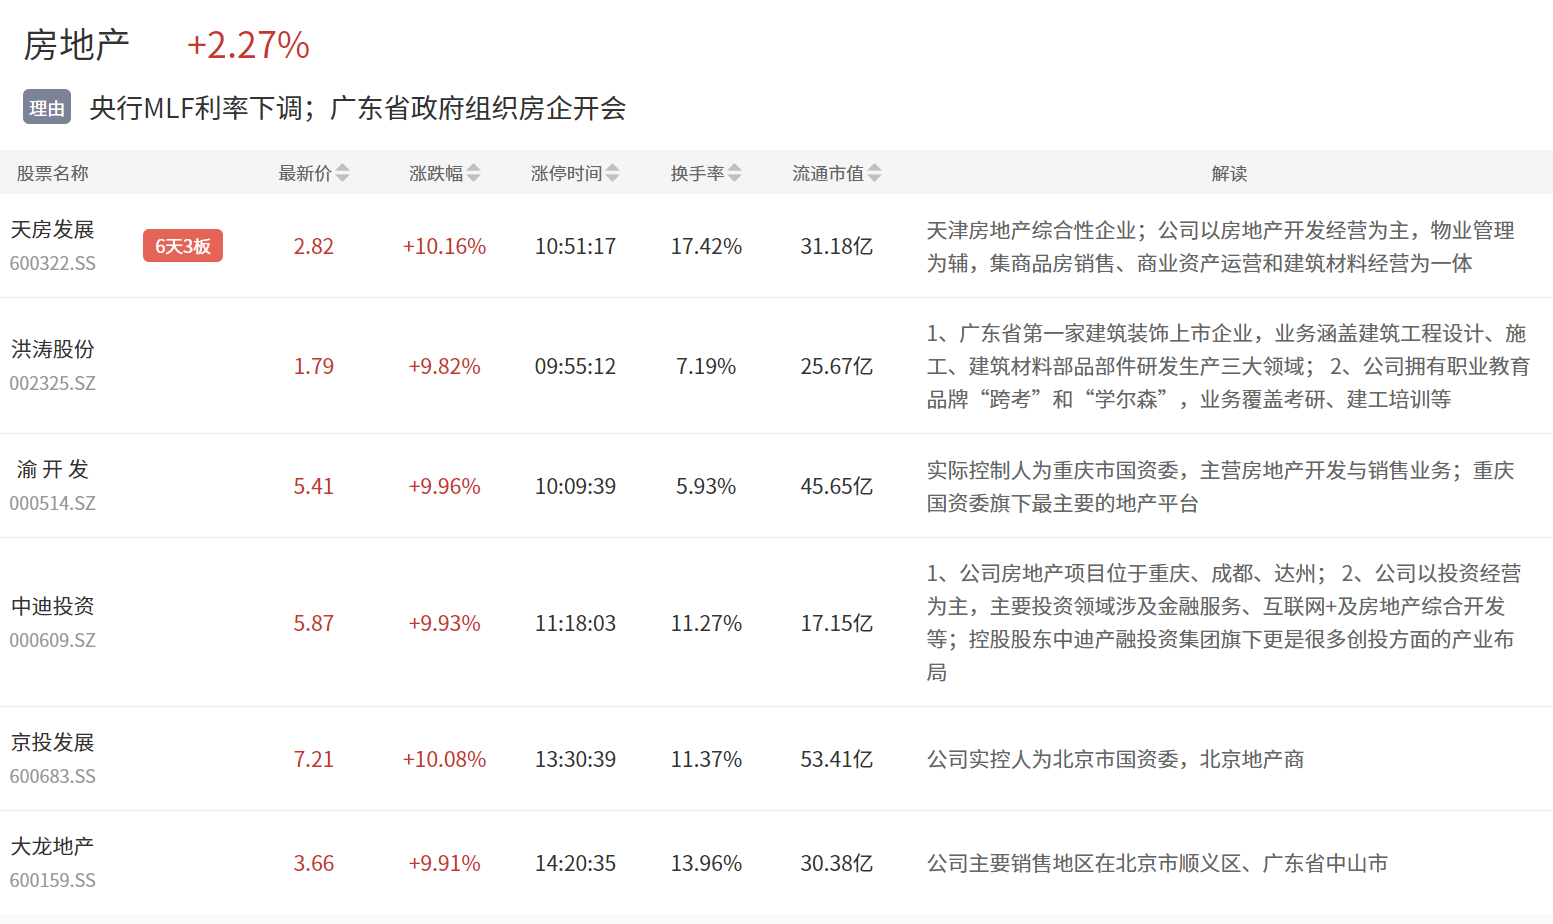Screen dimensions: 1553x924
Task: Click the 公司主要销售地区在北京市顺义区 description
Action: pyautogui.click(x=1157, y=863)
